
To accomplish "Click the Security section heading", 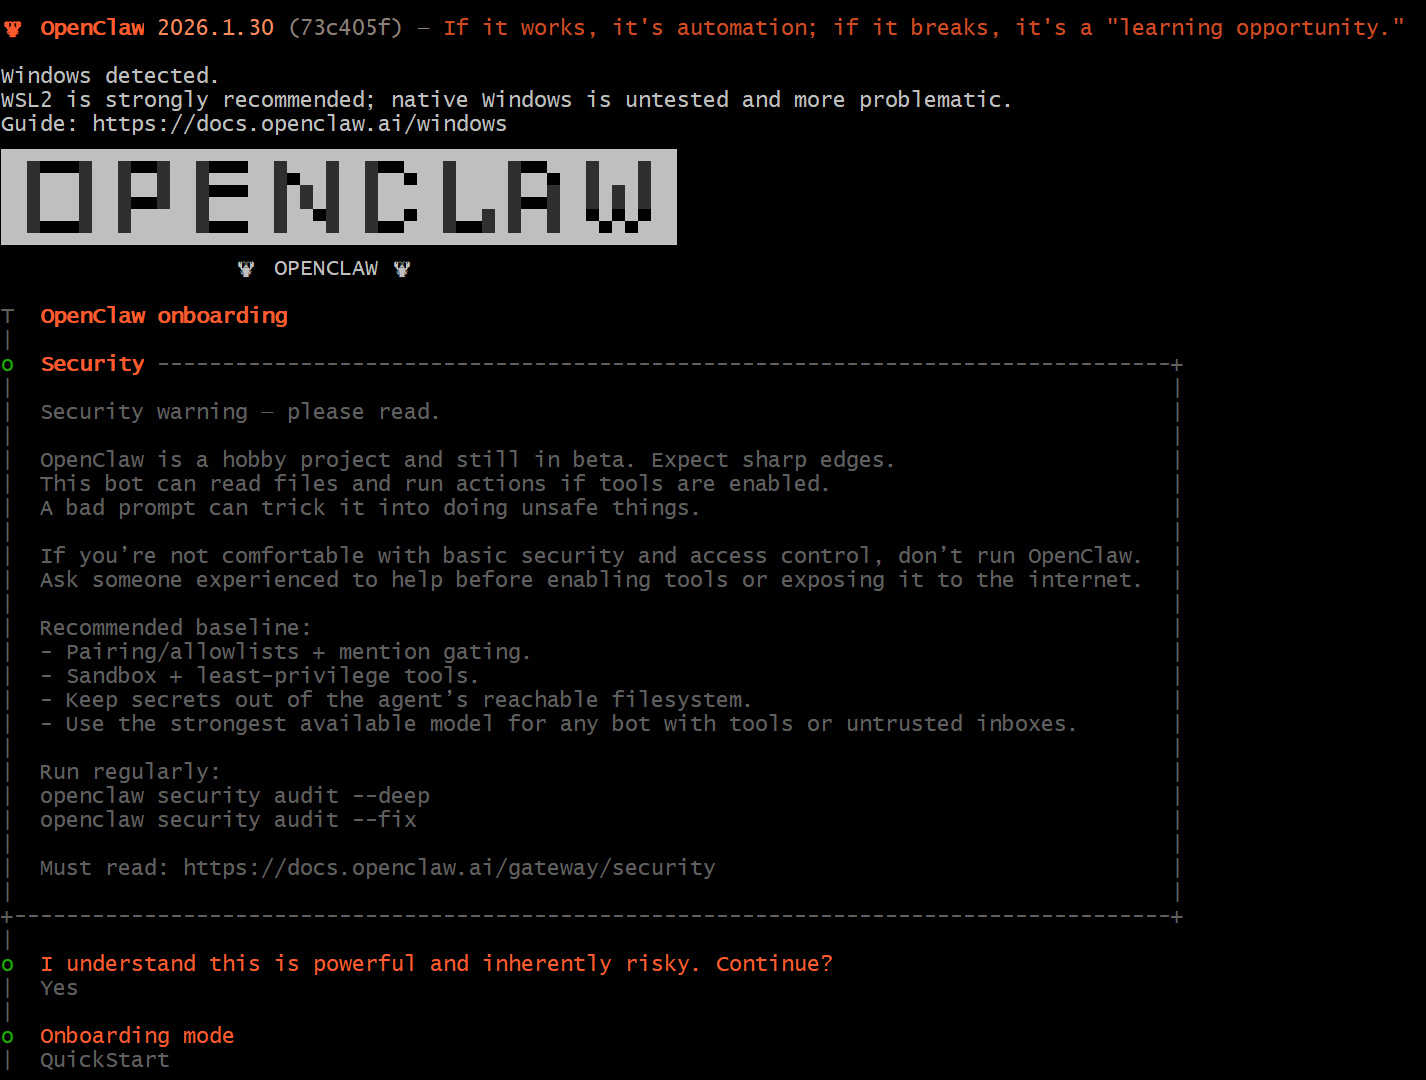I will (92, 364).
